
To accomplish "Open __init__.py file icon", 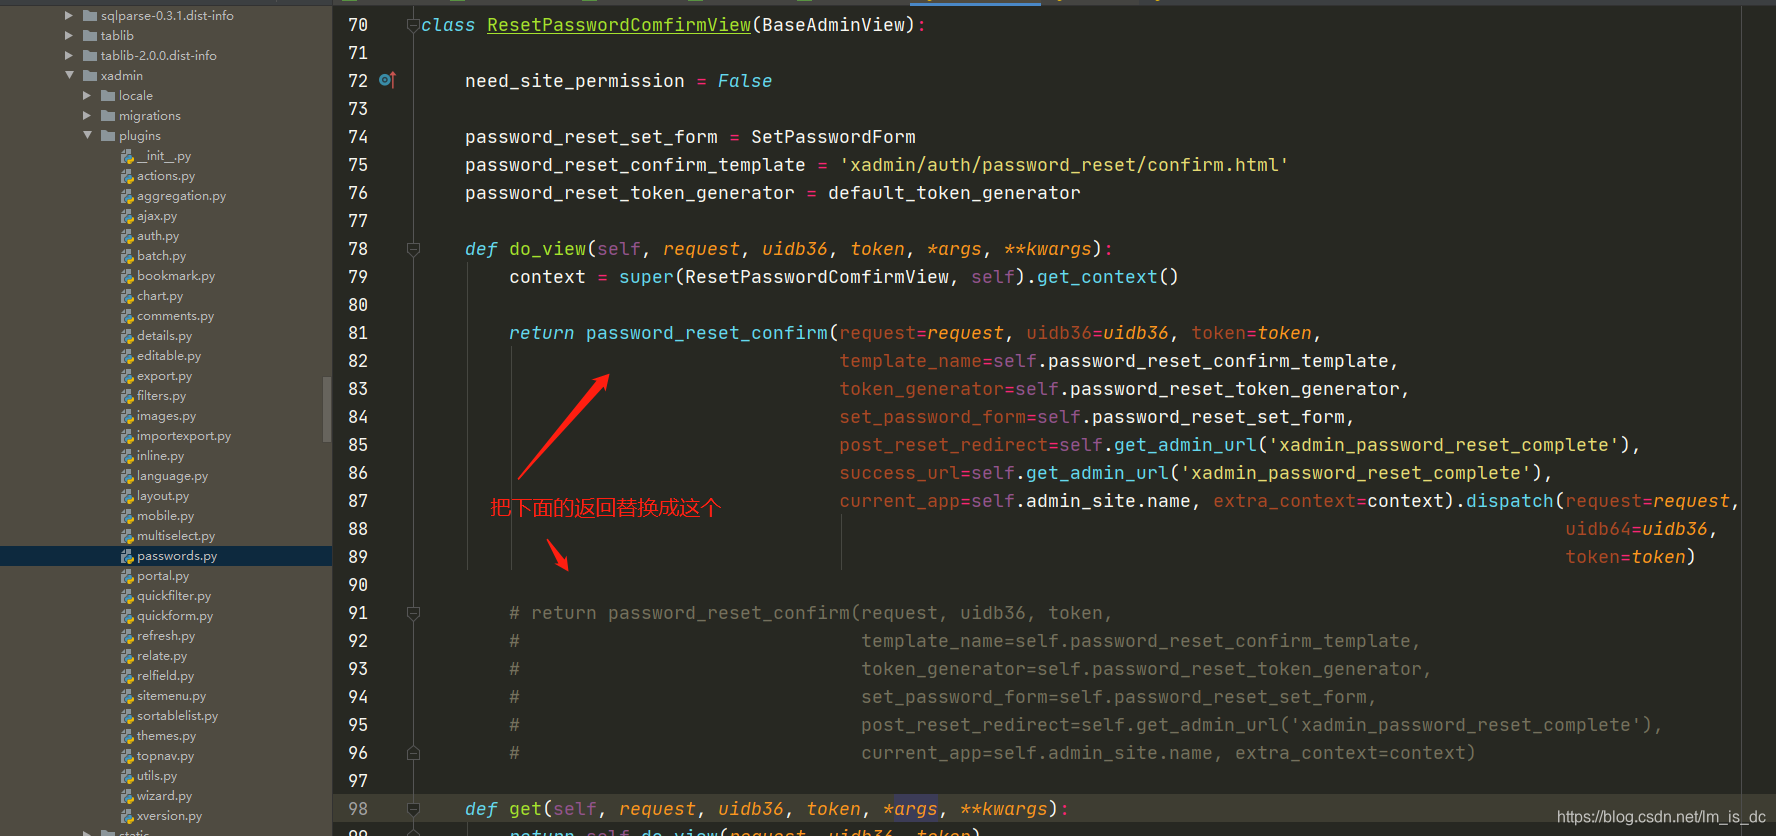I will tap(127, 156).
